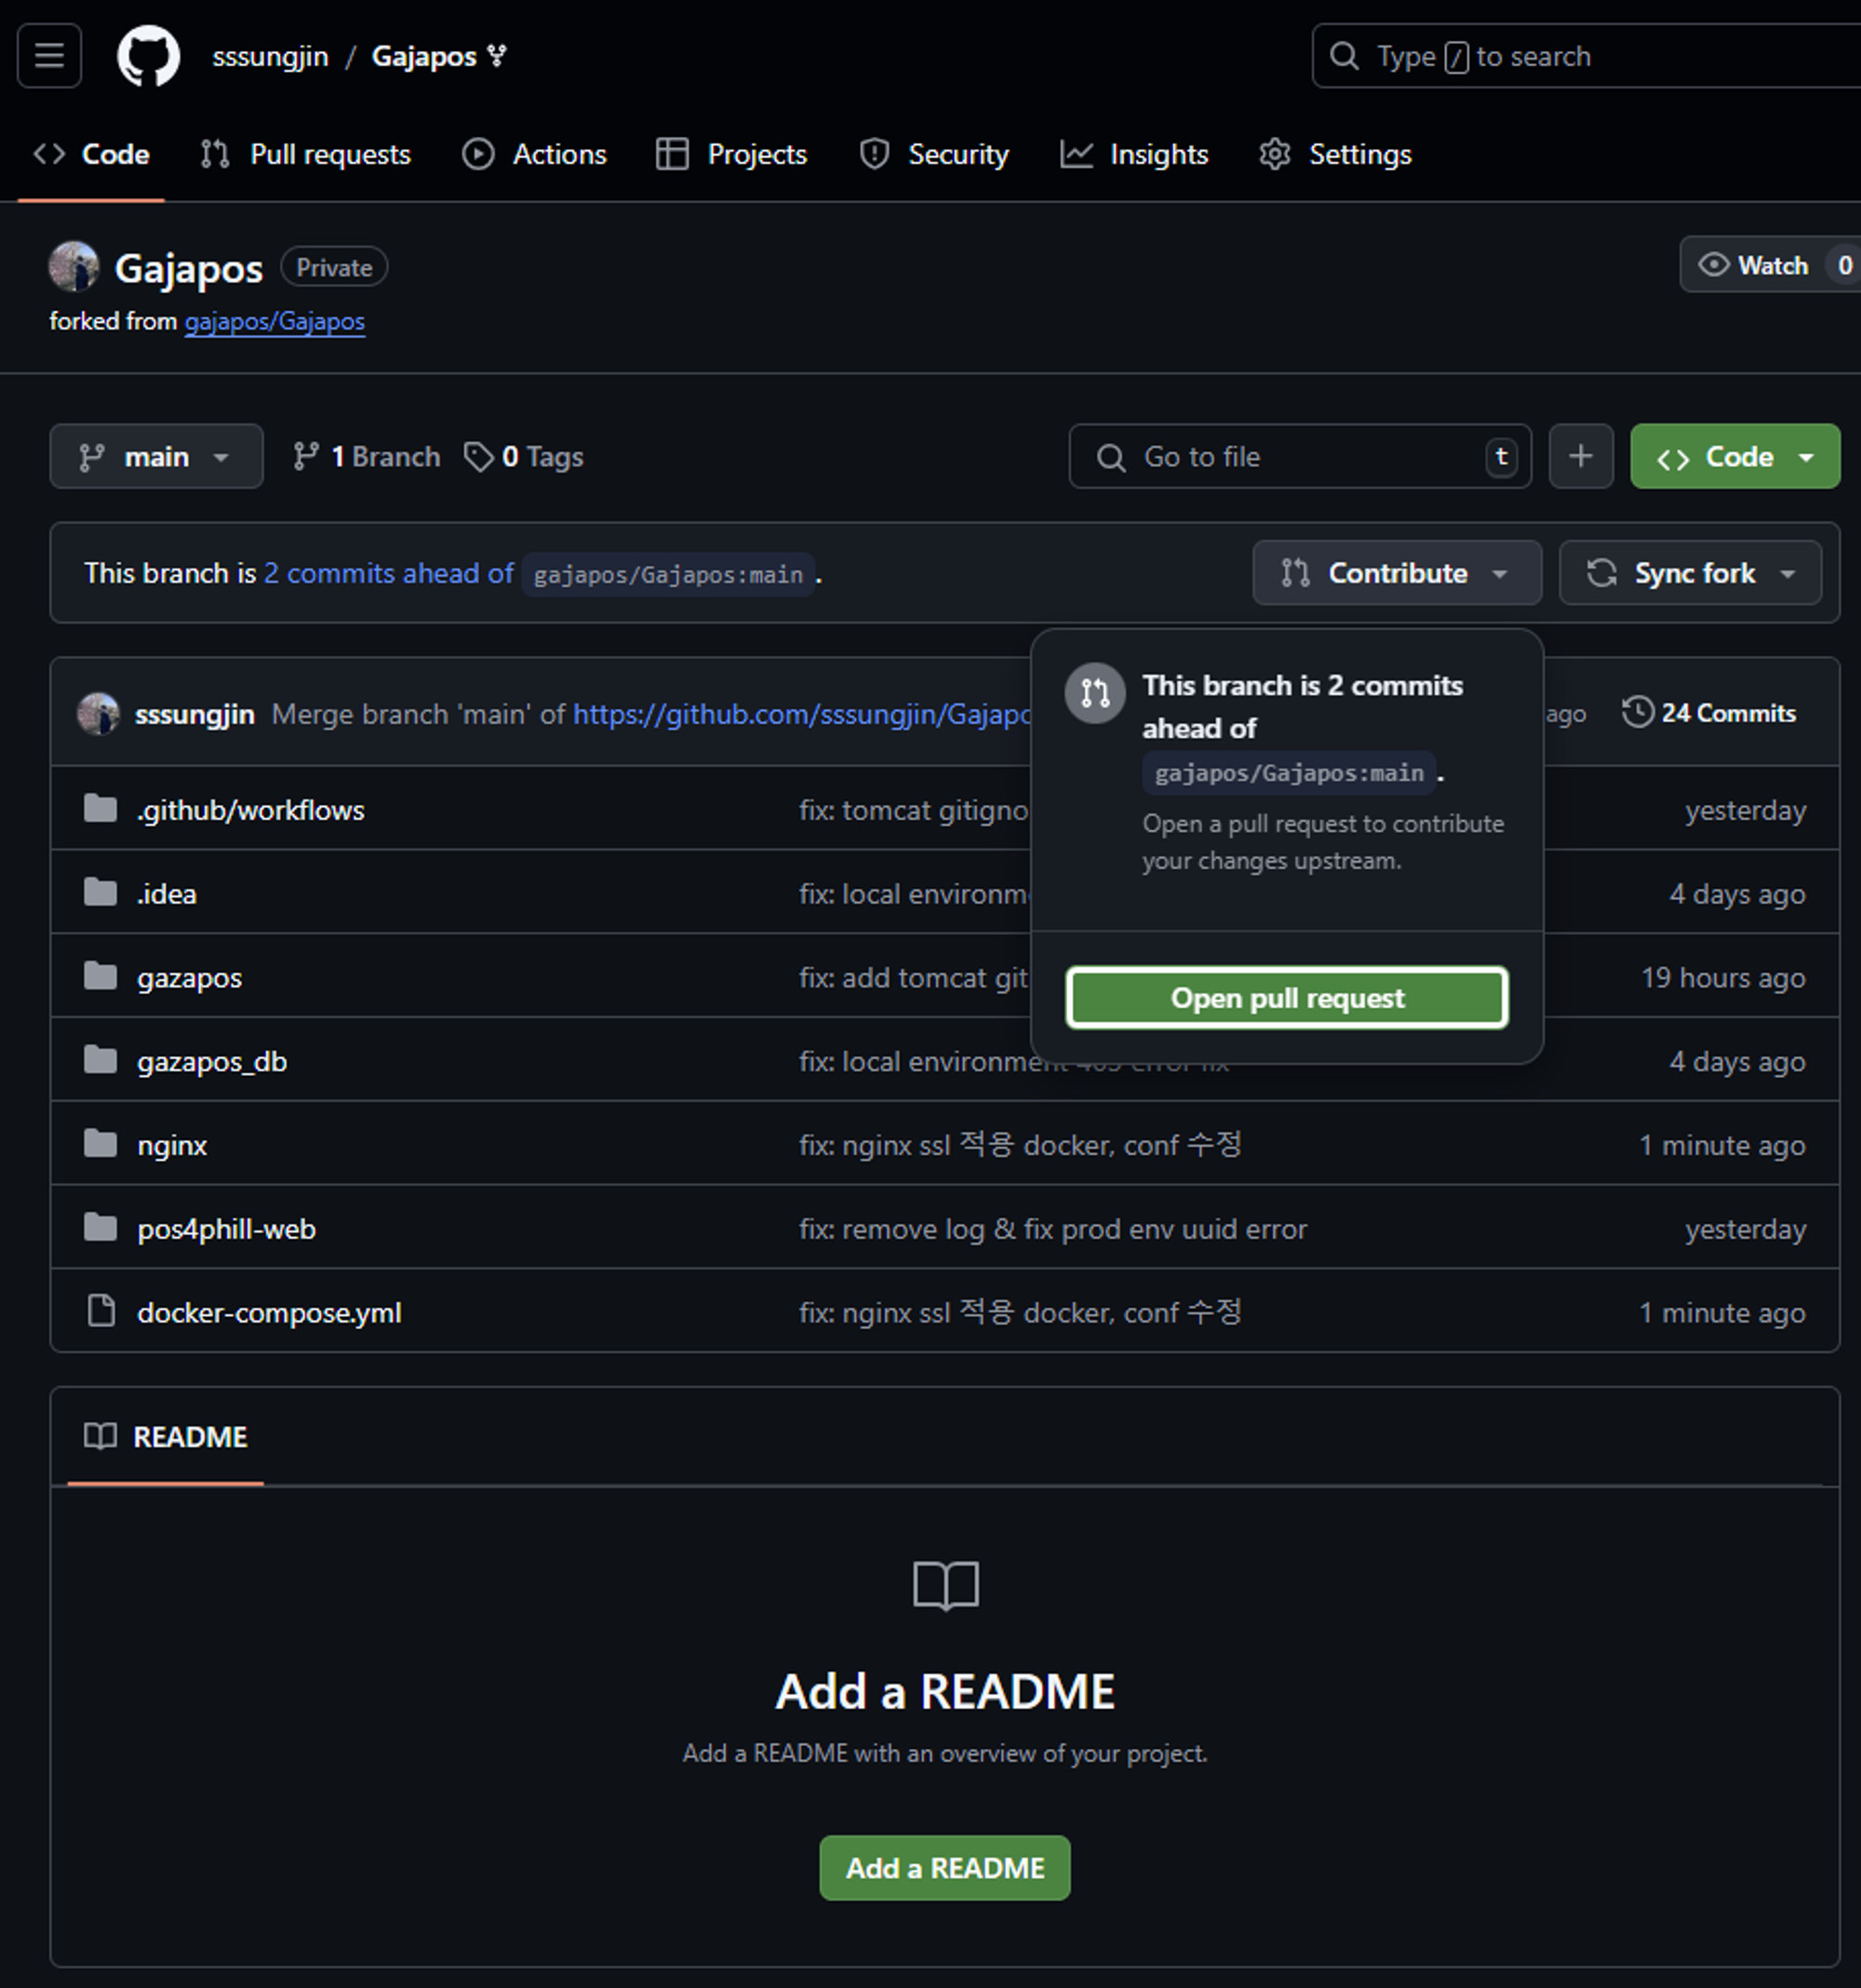Click the ssungjin avatar beside repository title

pos(73,267)
